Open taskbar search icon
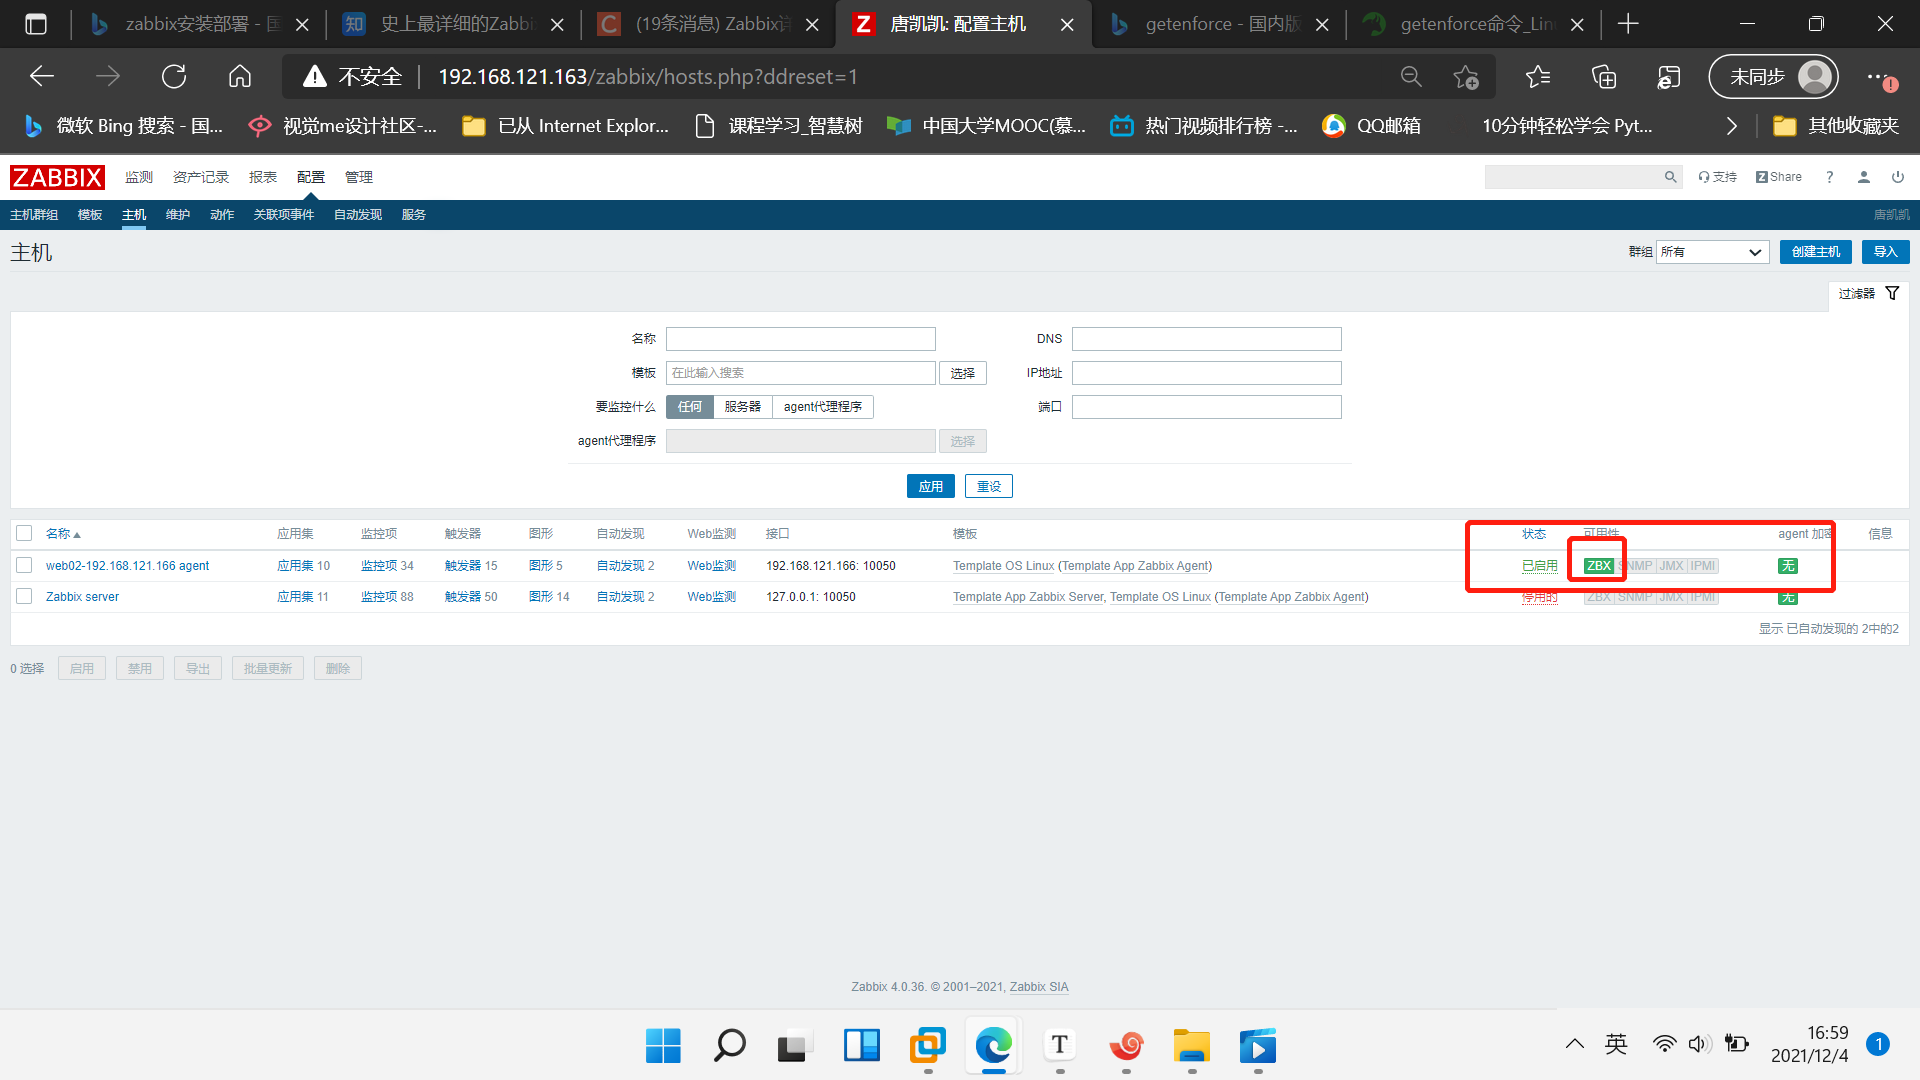The image size is (1920, 1080). point(729,1046)
